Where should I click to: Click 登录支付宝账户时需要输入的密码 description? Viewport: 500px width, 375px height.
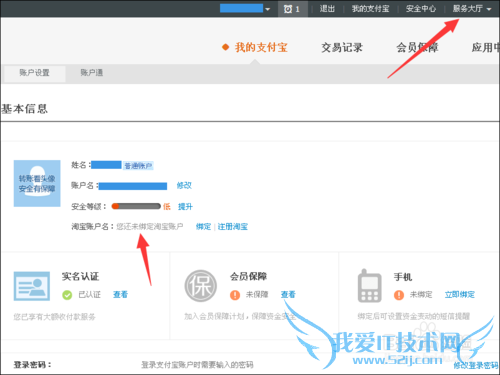point(197,365)
